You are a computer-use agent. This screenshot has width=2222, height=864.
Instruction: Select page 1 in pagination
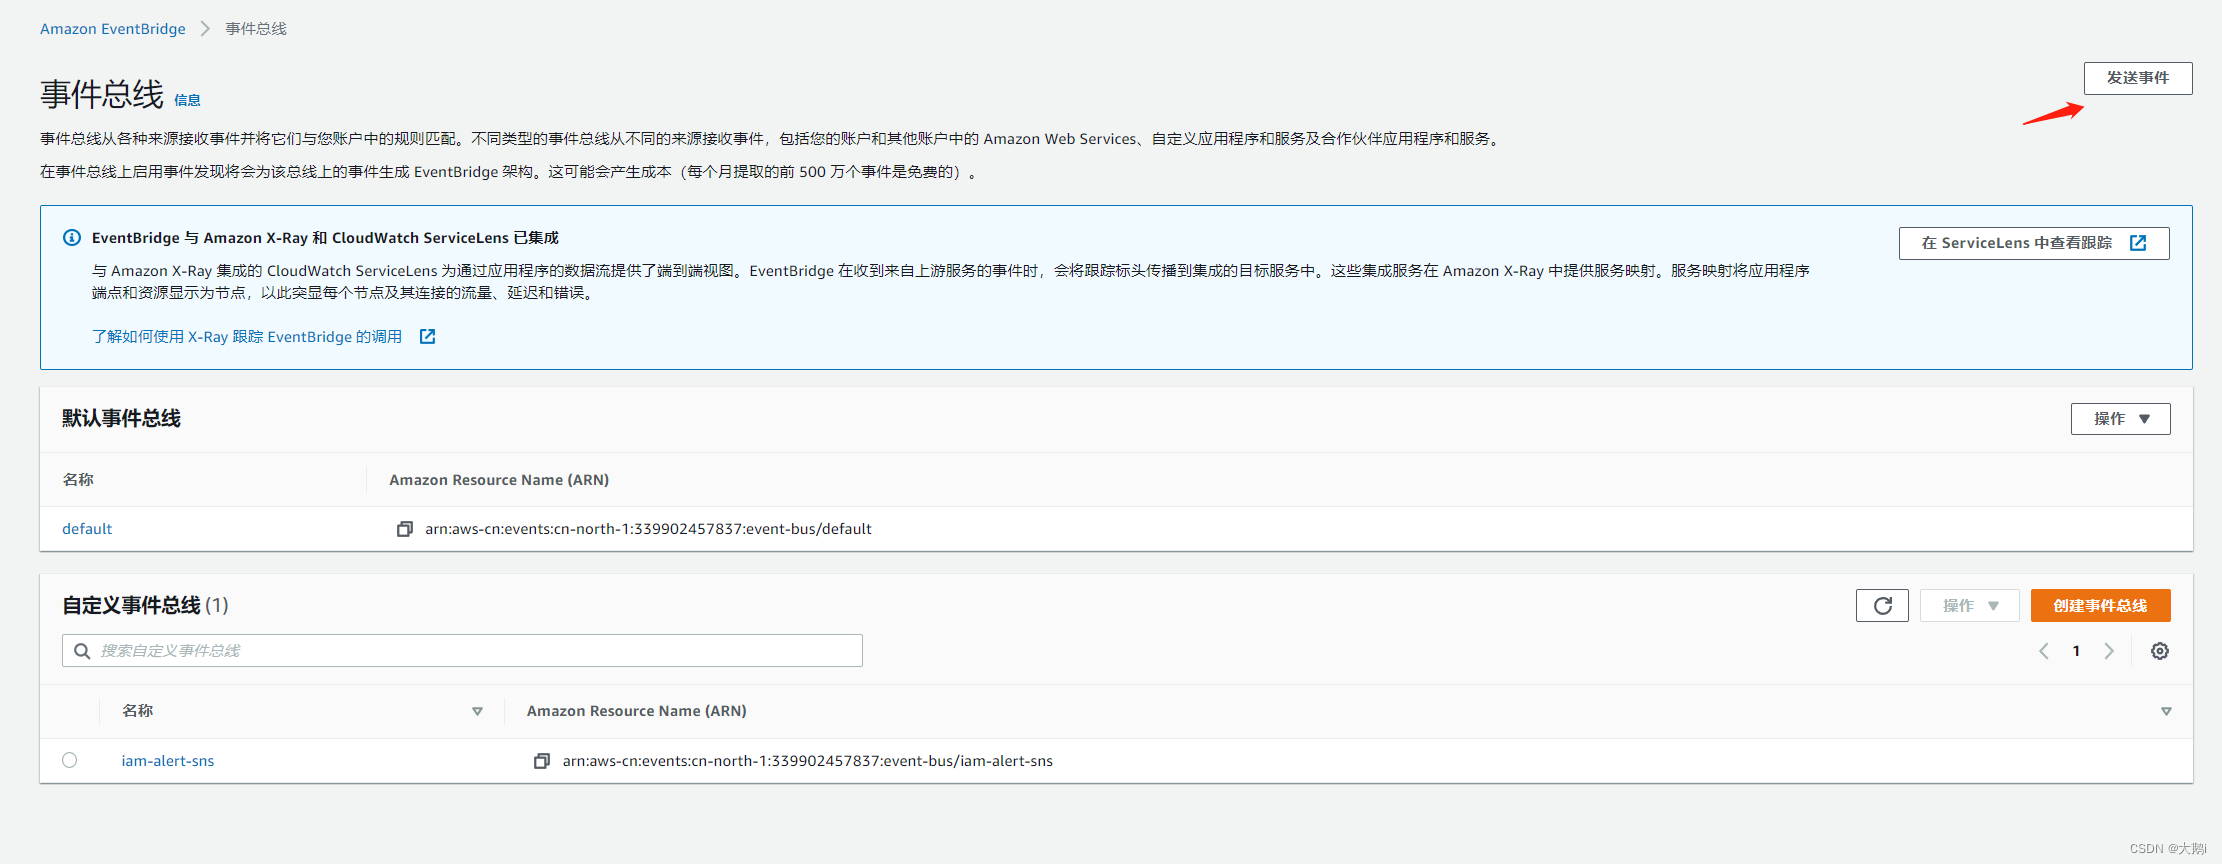coord(2076,651)
